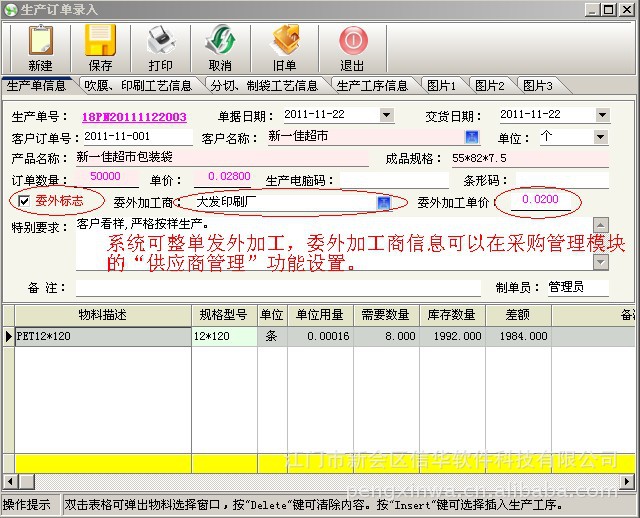Click the 打印 (Print) printer icon
Screen dimensions: 640x518
click(161, 40)
